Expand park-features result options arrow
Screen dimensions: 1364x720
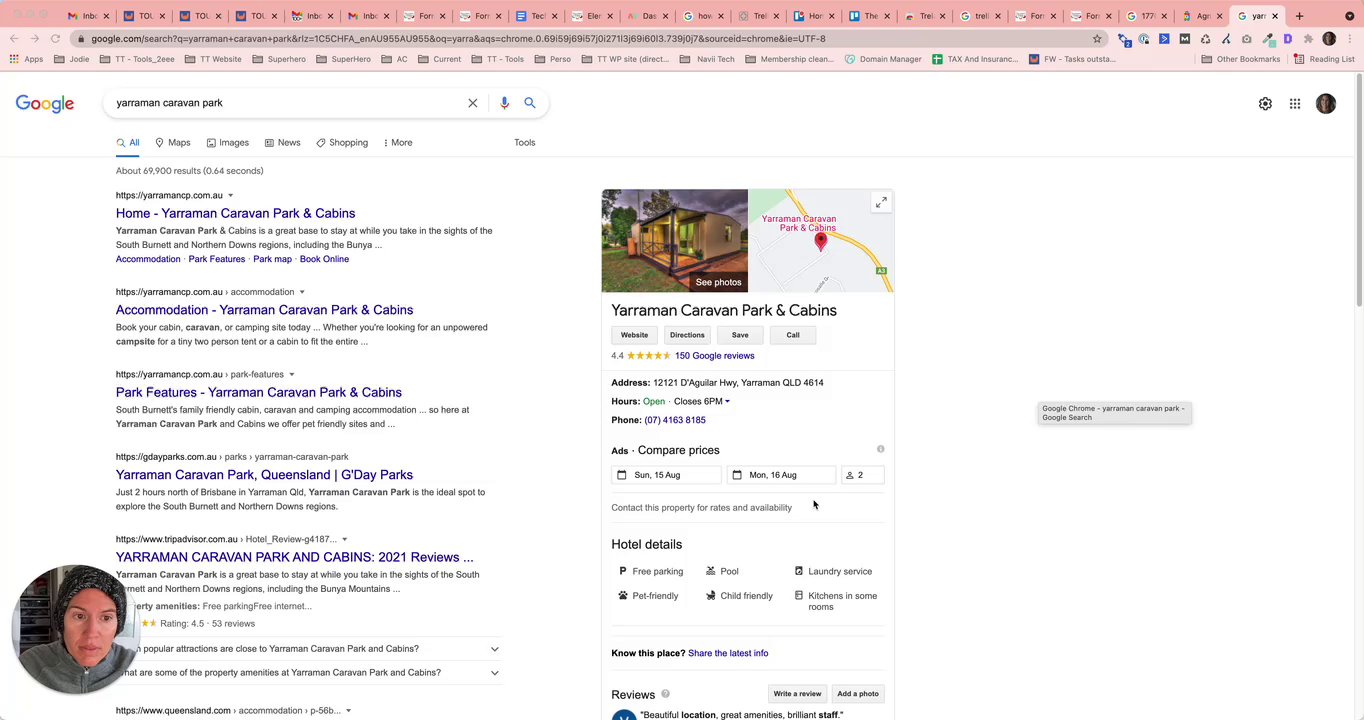[292, 375]
